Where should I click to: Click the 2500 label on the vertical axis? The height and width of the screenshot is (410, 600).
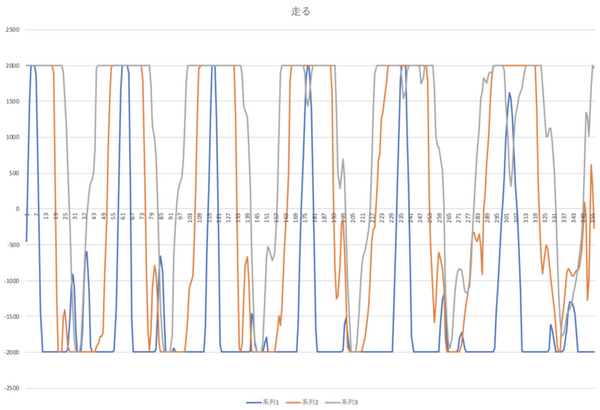pos(13,31)
